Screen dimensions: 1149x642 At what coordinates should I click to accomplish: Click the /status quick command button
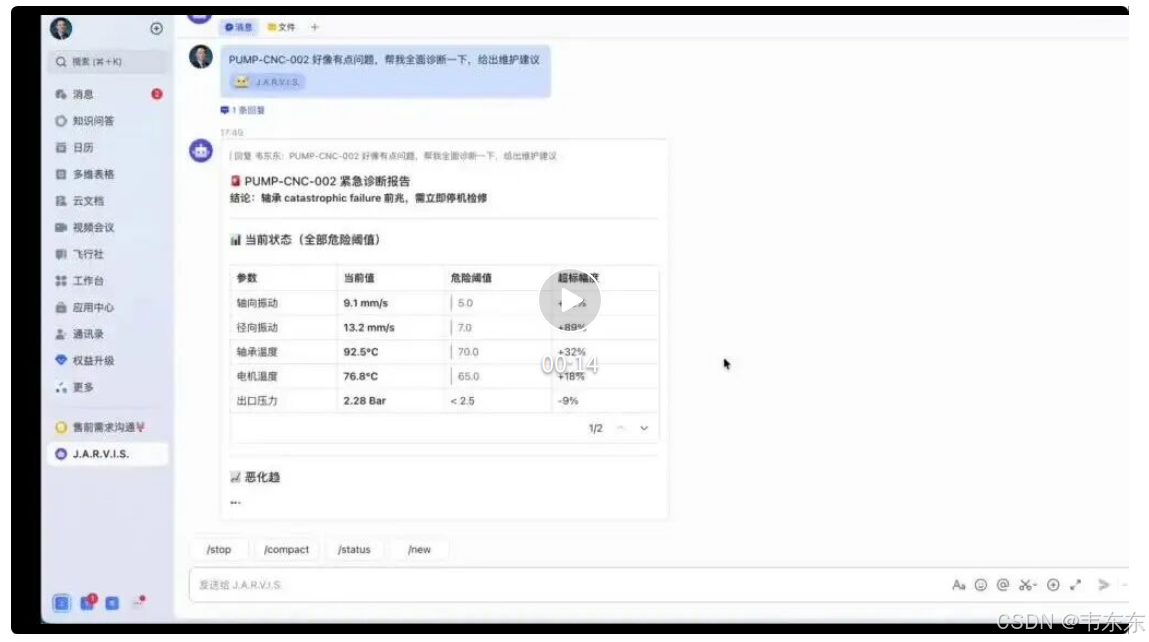point(355,550)
